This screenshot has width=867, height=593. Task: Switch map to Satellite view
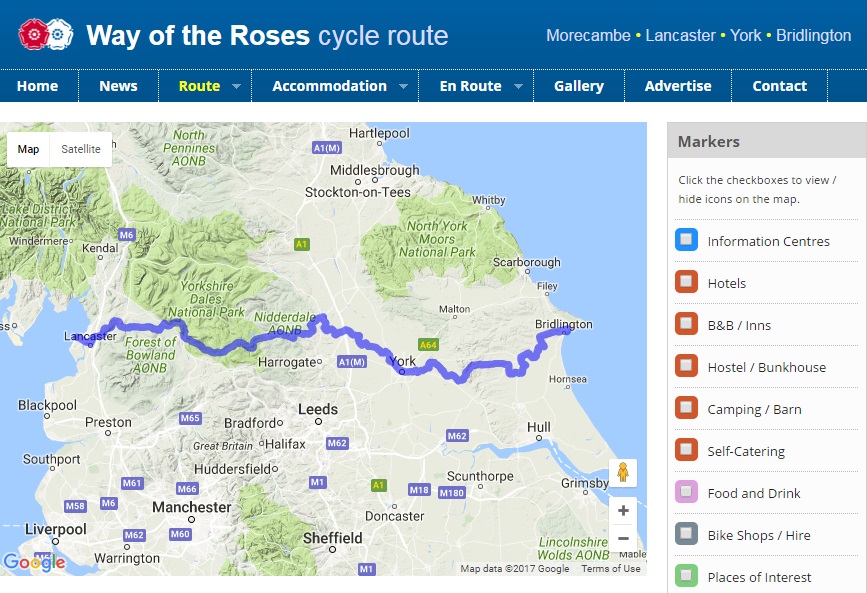pos(81,149)
